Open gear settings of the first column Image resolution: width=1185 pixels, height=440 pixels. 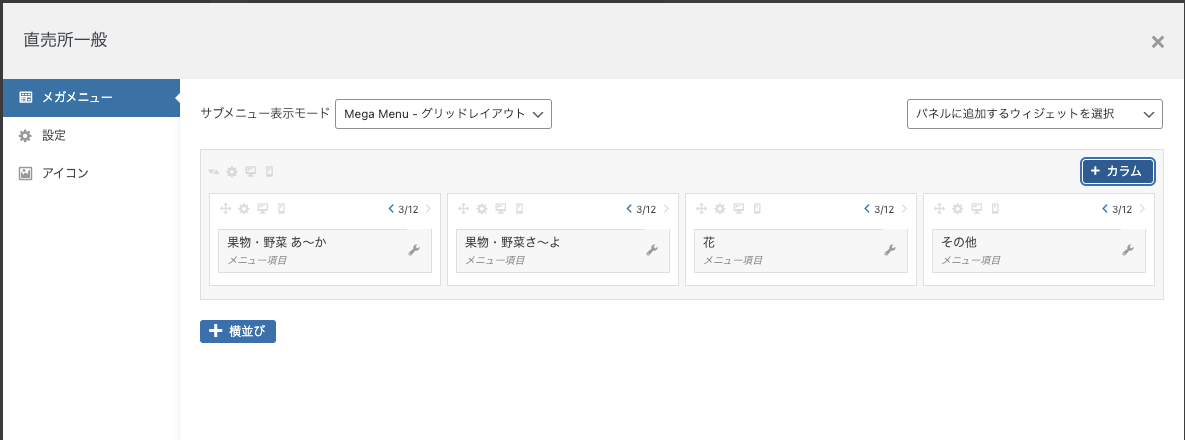click(x=243, y=209)
